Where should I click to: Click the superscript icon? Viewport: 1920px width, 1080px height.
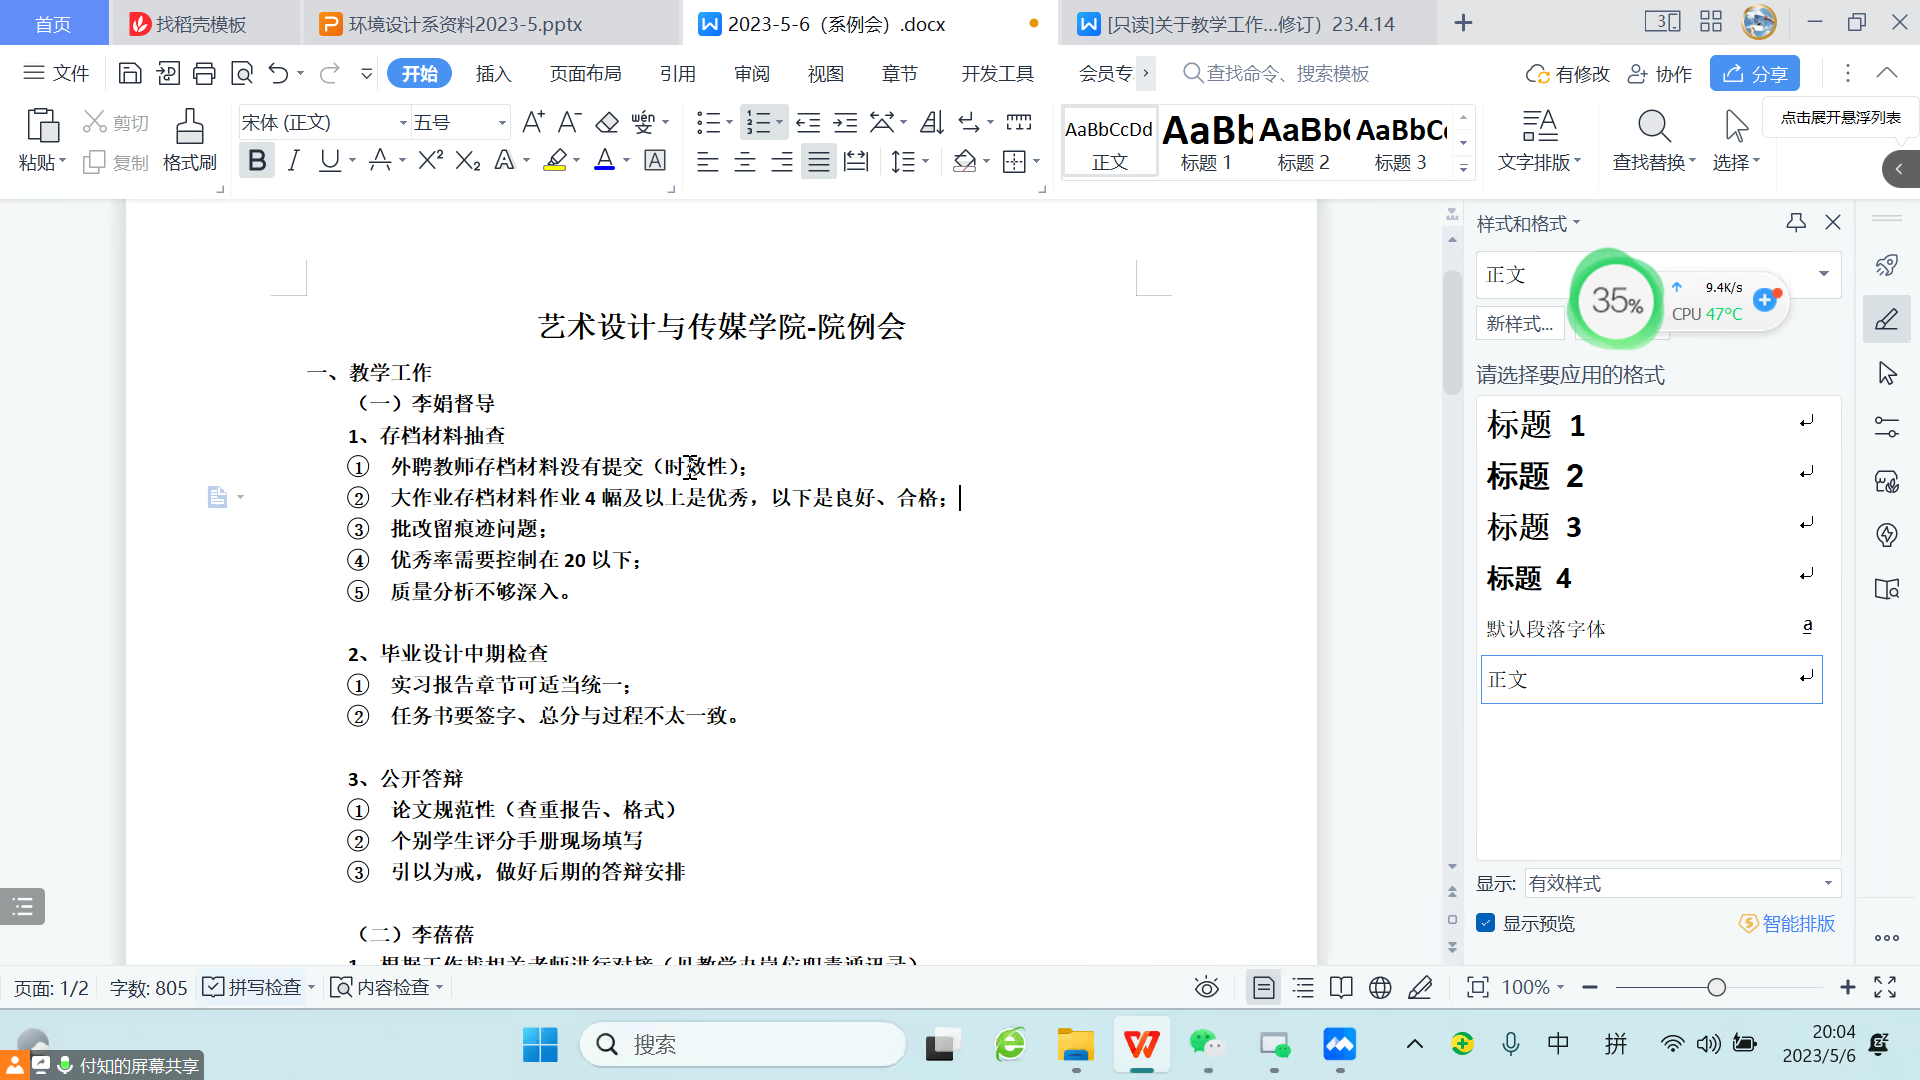(430, 161)
